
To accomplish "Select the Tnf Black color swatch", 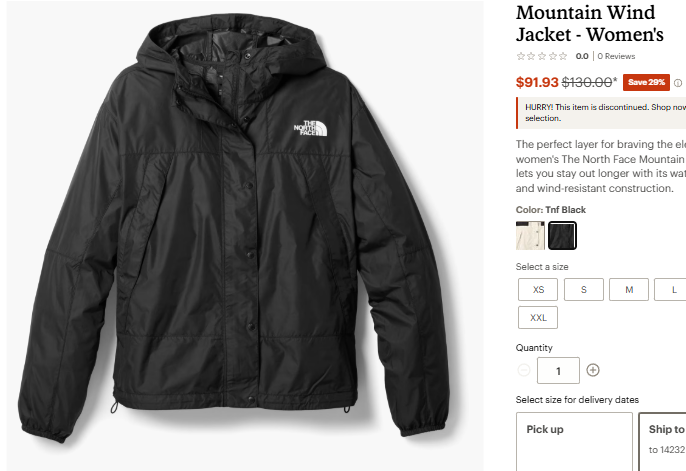I will point(563,235).
